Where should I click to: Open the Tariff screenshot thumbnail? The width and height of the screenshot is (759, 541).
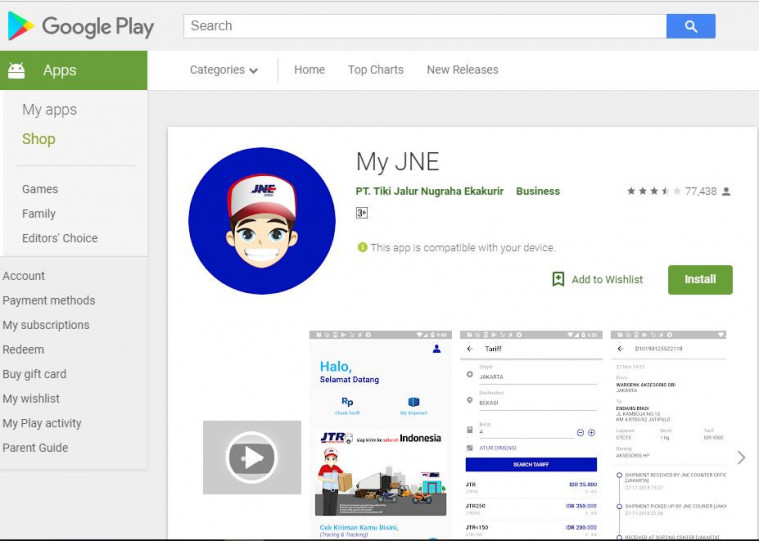point(531,434)
